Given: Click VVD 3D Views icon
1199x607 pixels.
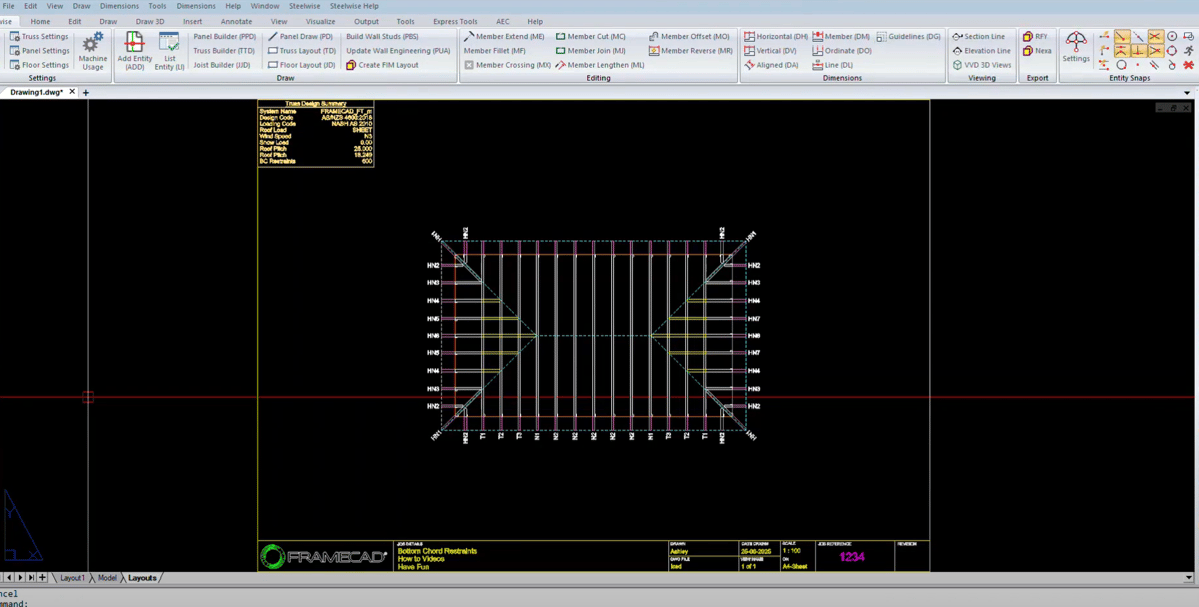Looking at the screenshot, I should point(980,65).
